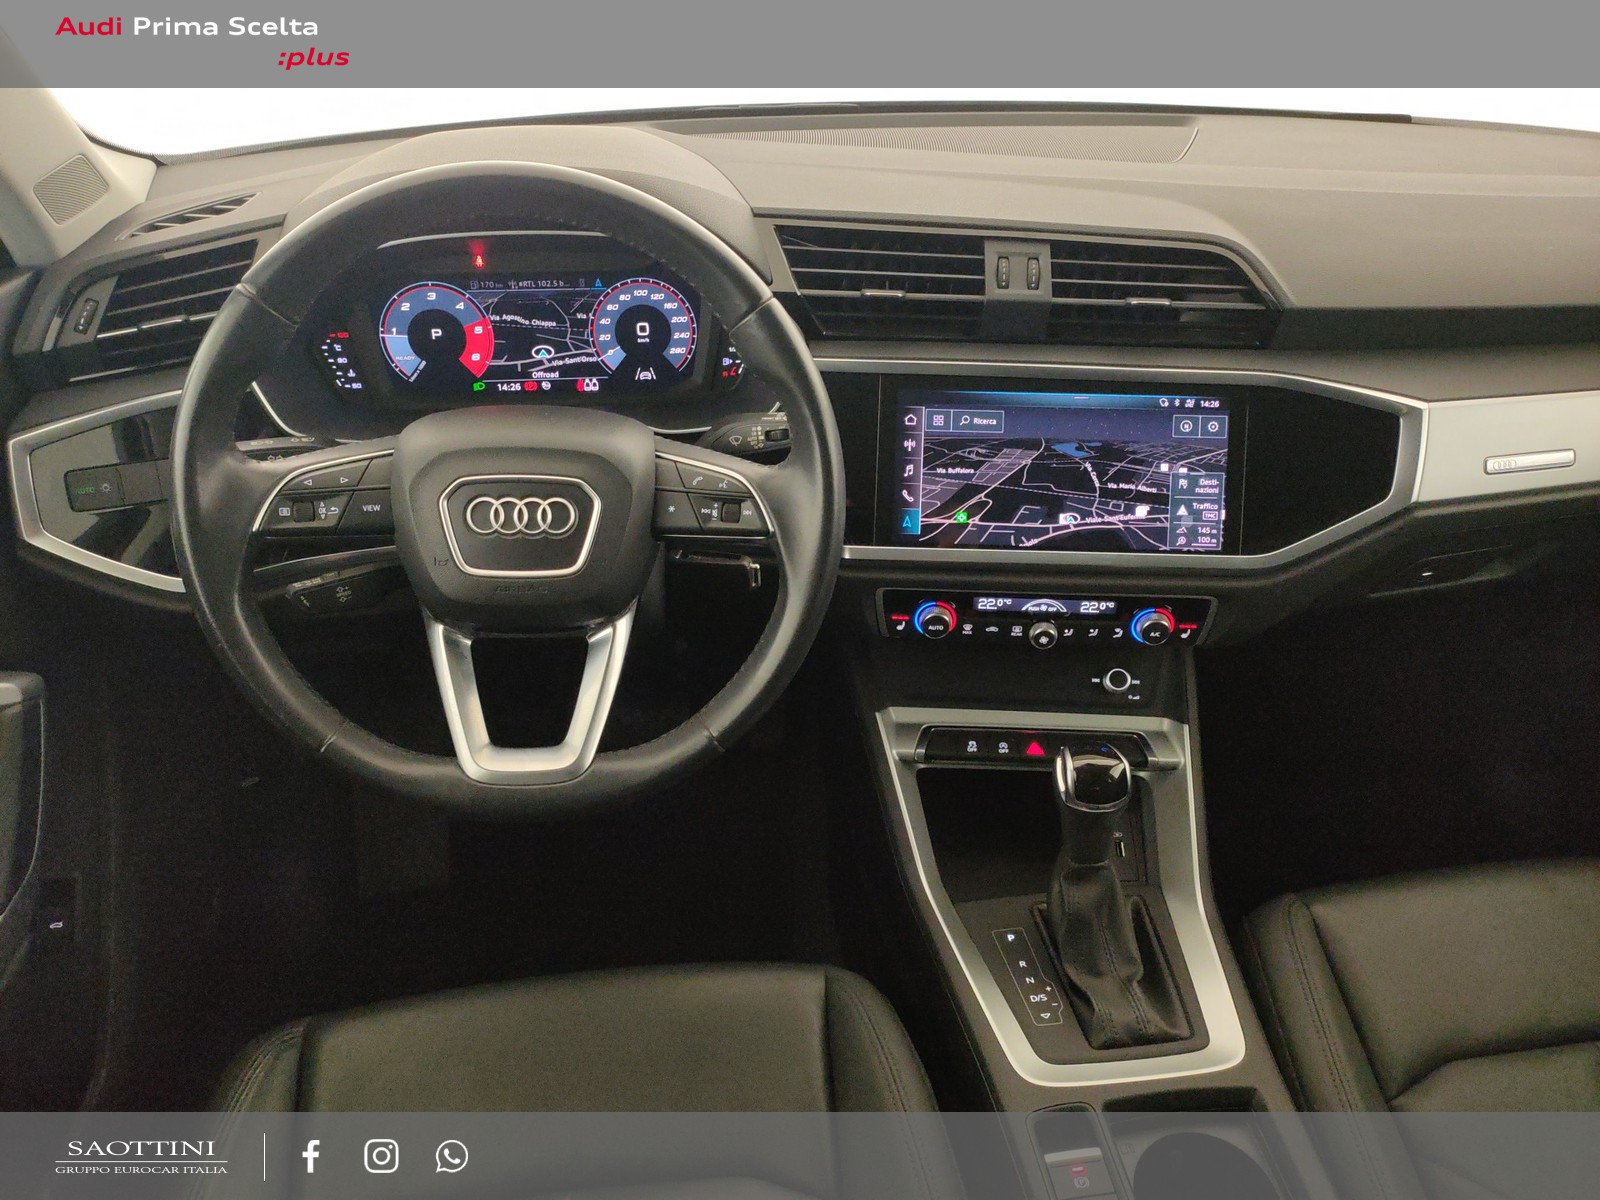Click the Saottini Gruppo Eurocar Italia logo
Image resolution: width=1600 pixels, height=1200 pixels.
(141, 1156)
